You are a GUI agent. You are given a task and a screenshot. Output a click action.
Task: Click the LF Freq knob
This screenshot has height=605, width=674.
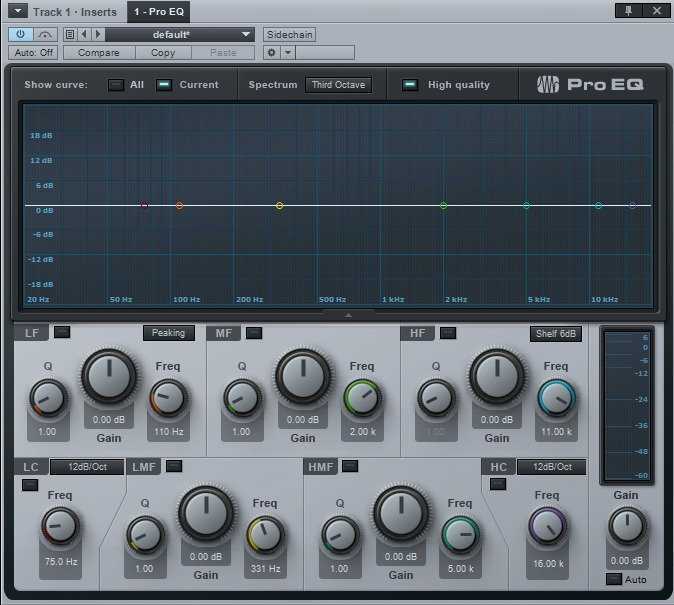point(168,399)
